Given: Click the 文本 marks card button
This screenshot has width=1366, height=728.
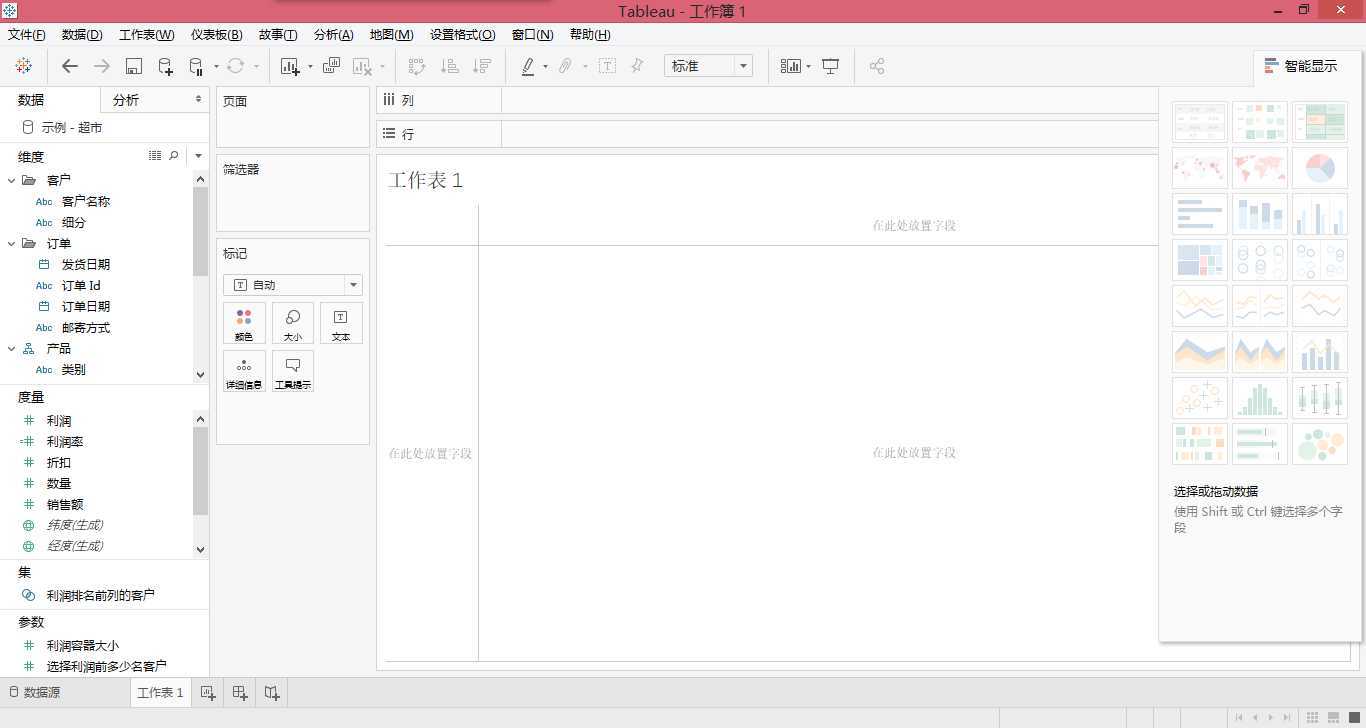Looking at the screenshot, I should pyautogui.click(x=341, y=323).
